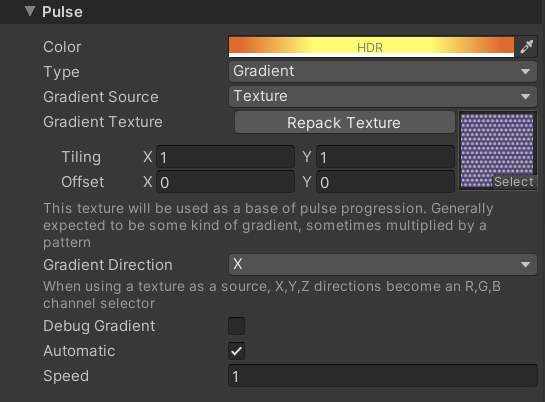Click the Offset label
Image resolution: width=545 pixels, height=402 pixels.
tap(83, 182)
